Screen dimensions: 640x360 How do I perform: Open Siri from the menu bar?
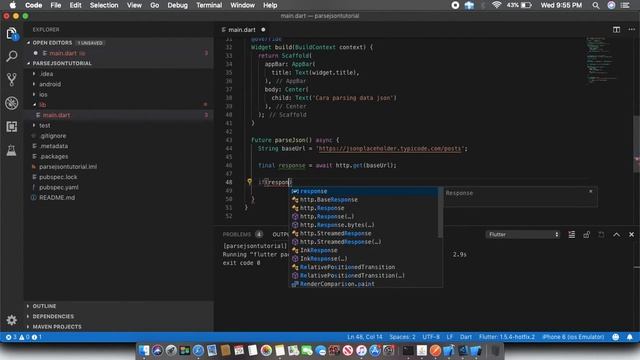tap(611, 5)
